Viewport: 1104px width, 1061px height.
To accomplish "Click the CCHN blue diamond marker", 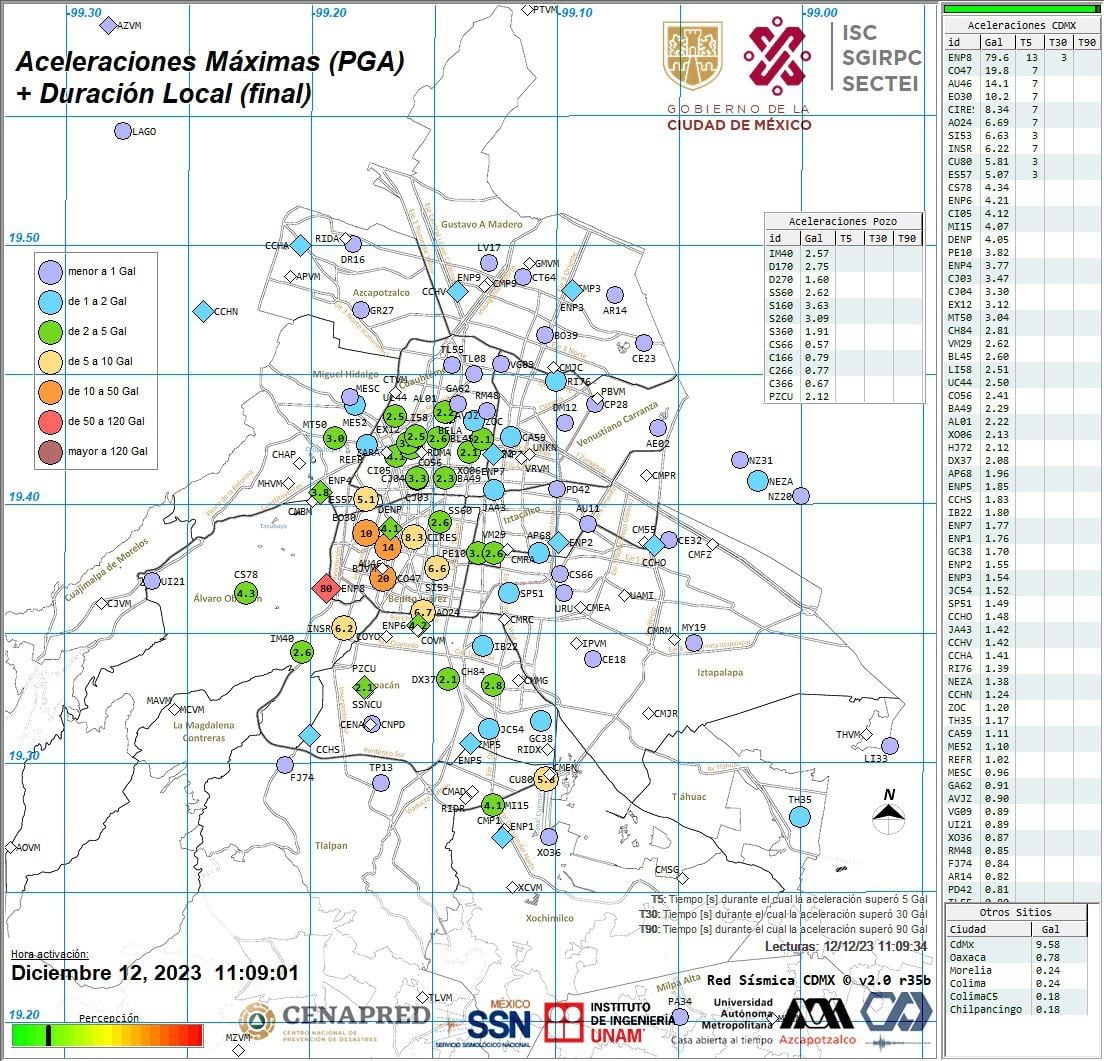I will tap(203, 311).
